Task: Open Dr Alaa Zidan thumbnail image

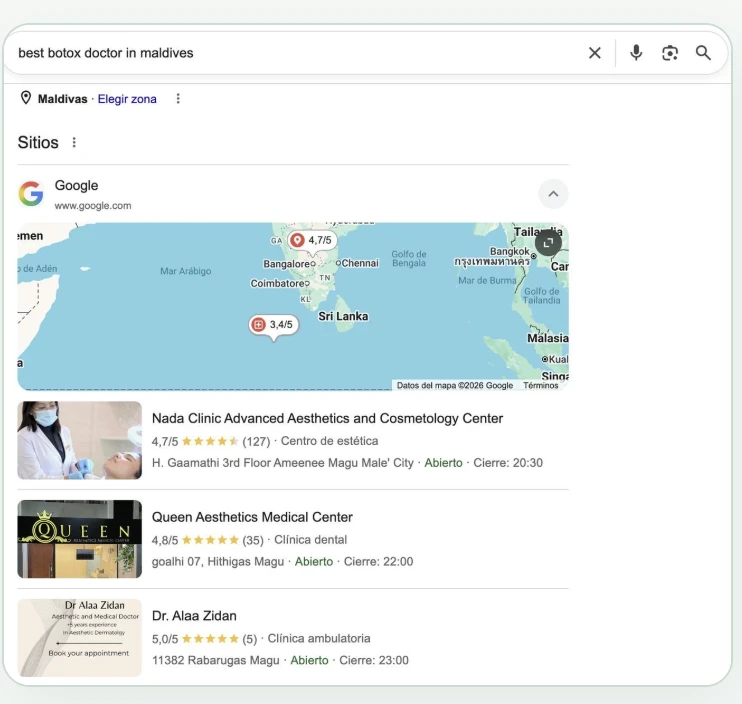Action: (80, 638)
